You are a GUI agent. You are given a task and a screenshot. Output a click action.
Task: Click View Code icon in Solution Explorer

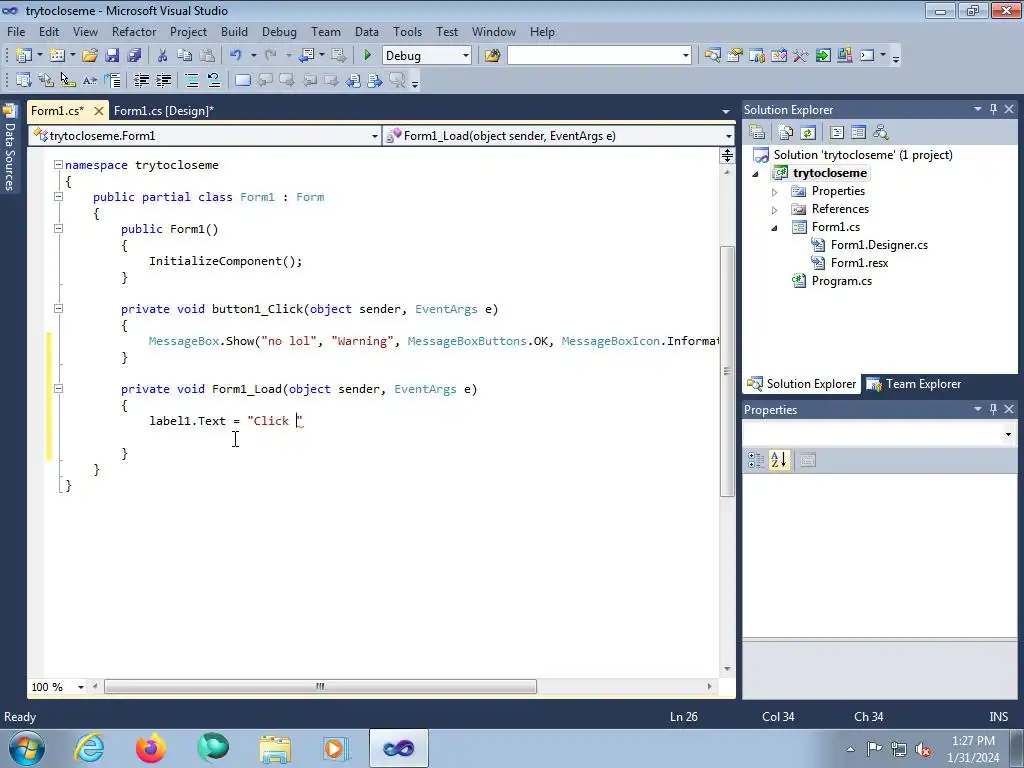click(x=837, y=133)
